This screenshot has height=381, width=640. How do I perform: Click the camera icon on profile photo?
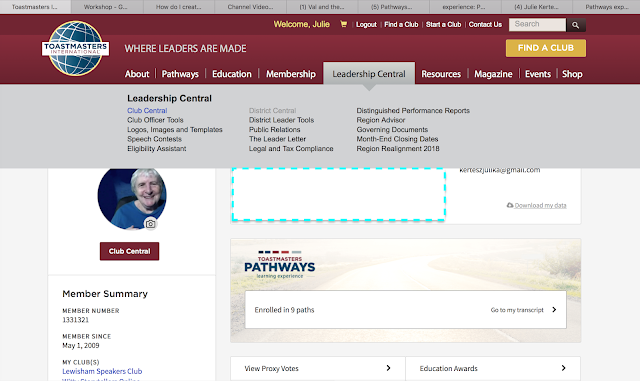coord(151,224)
